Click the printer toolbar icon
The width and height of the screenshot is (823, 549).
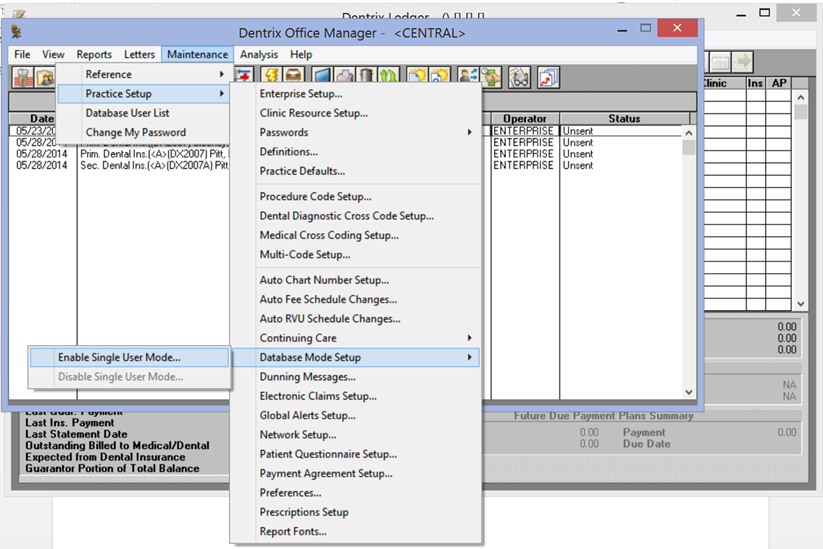pyautogui.click(x=344, y=77)
